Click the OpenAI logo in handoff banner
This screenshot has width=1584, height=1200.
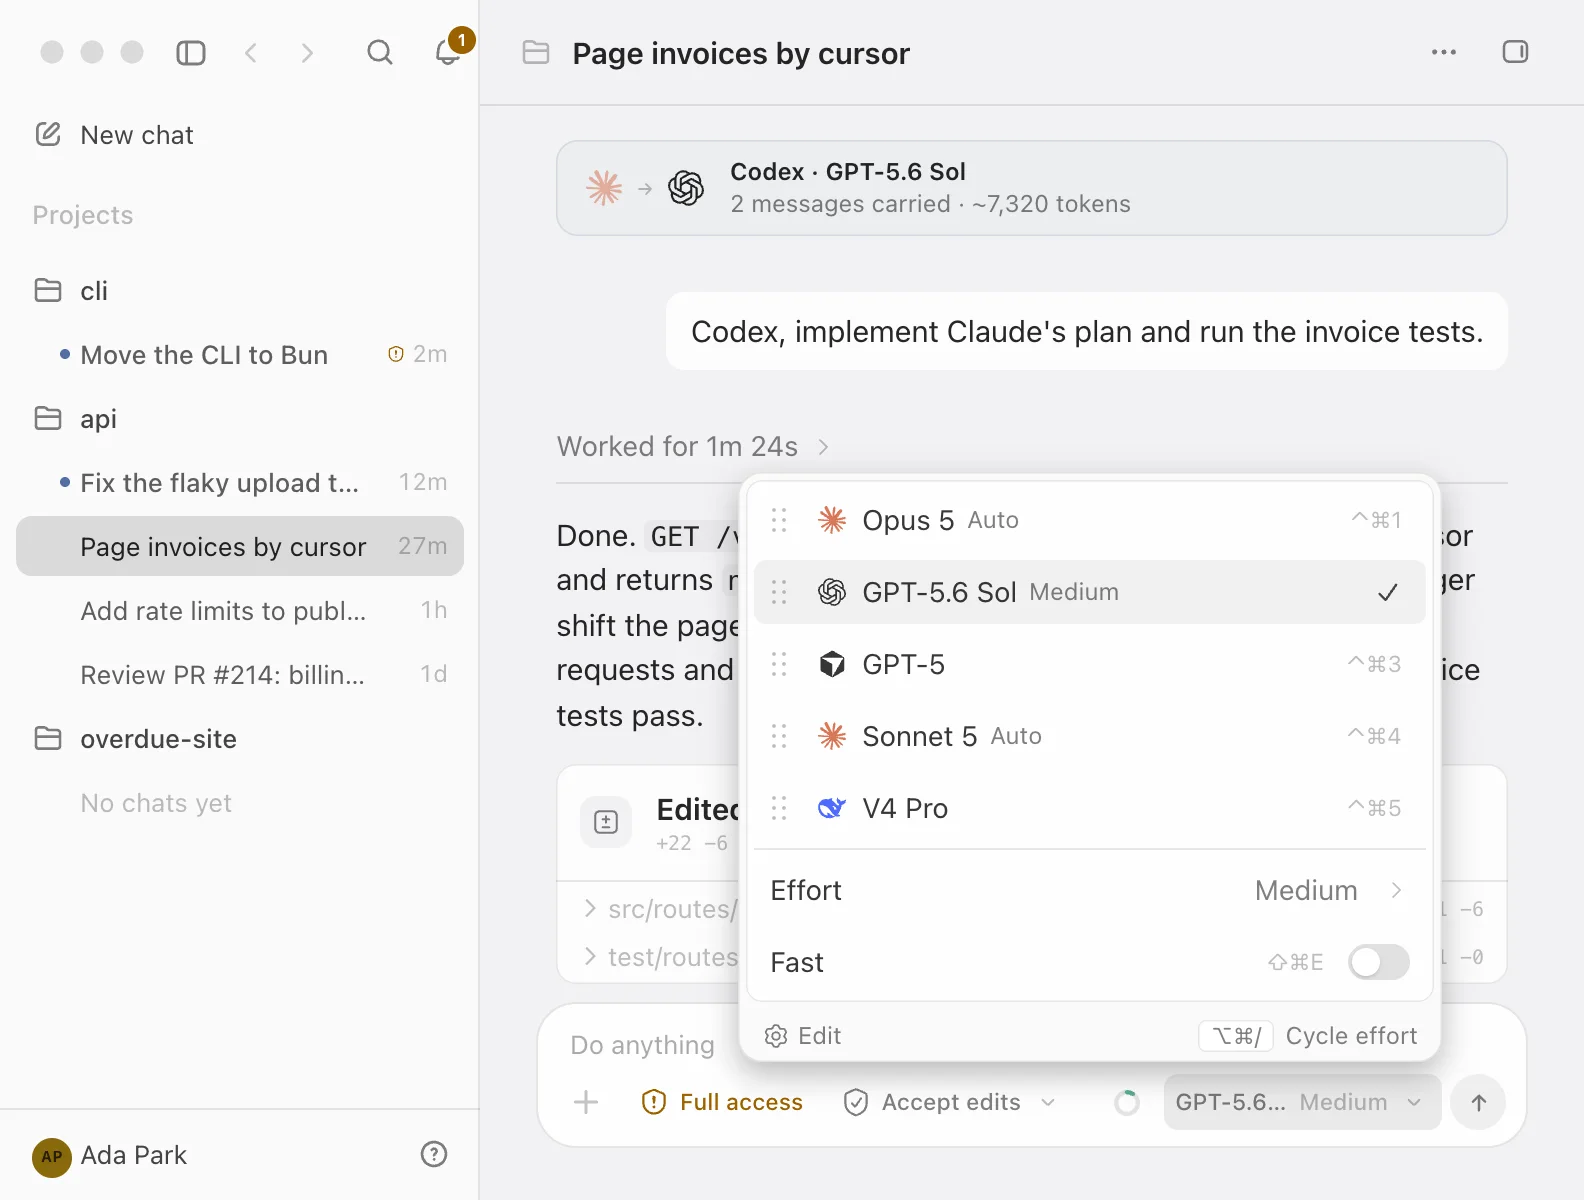click(686, 188)
